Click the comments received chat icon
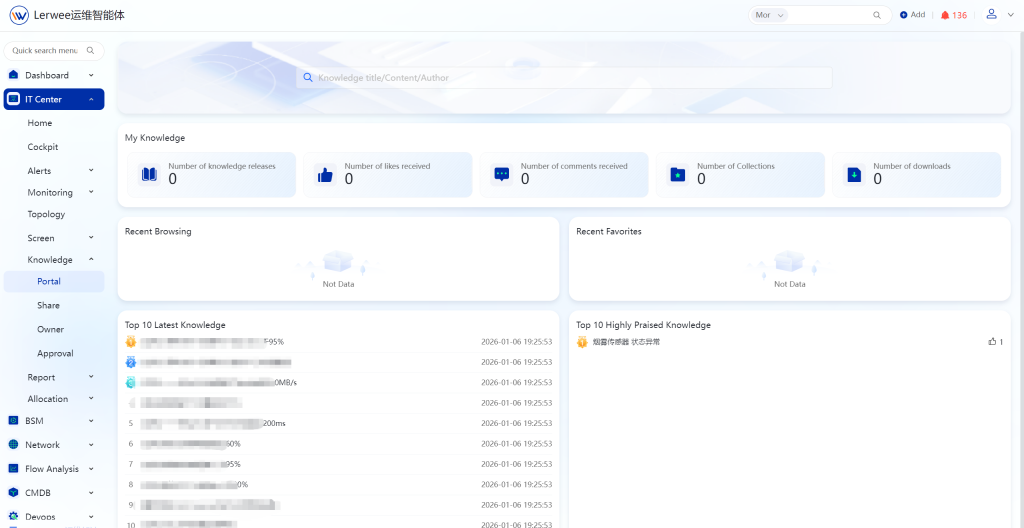 click(x=502, y=174)
